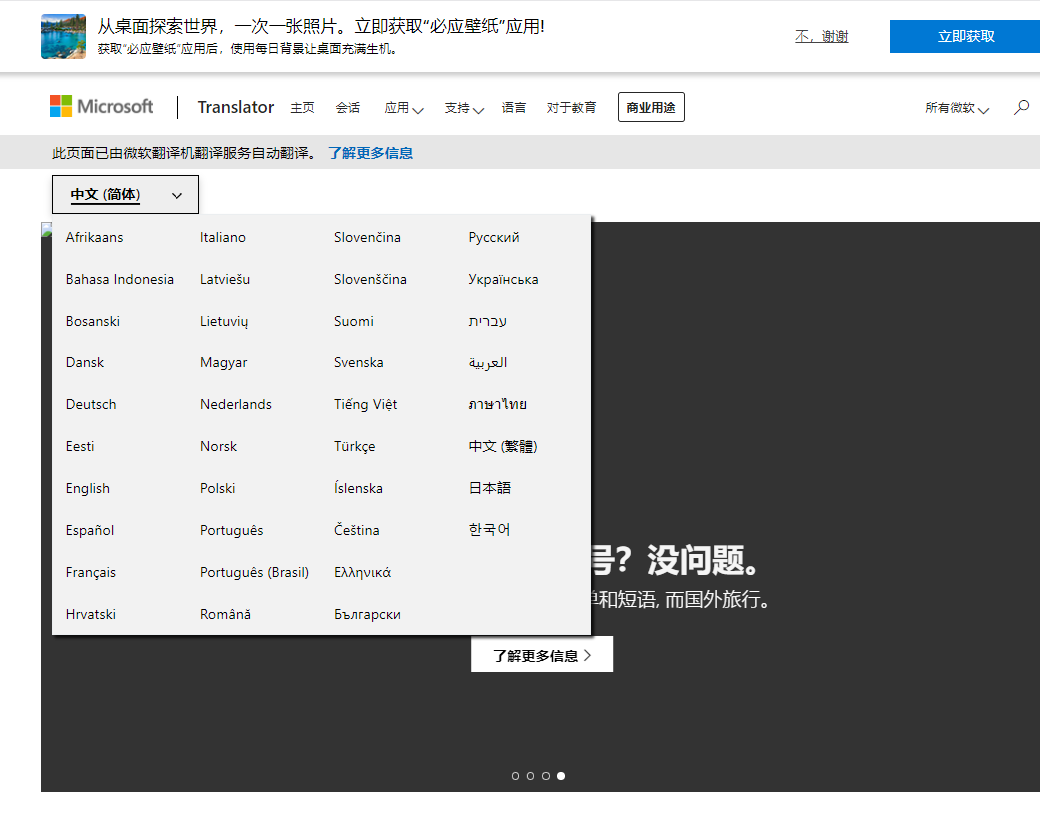
Task: Select Slovenščina language
Action: 370,279
